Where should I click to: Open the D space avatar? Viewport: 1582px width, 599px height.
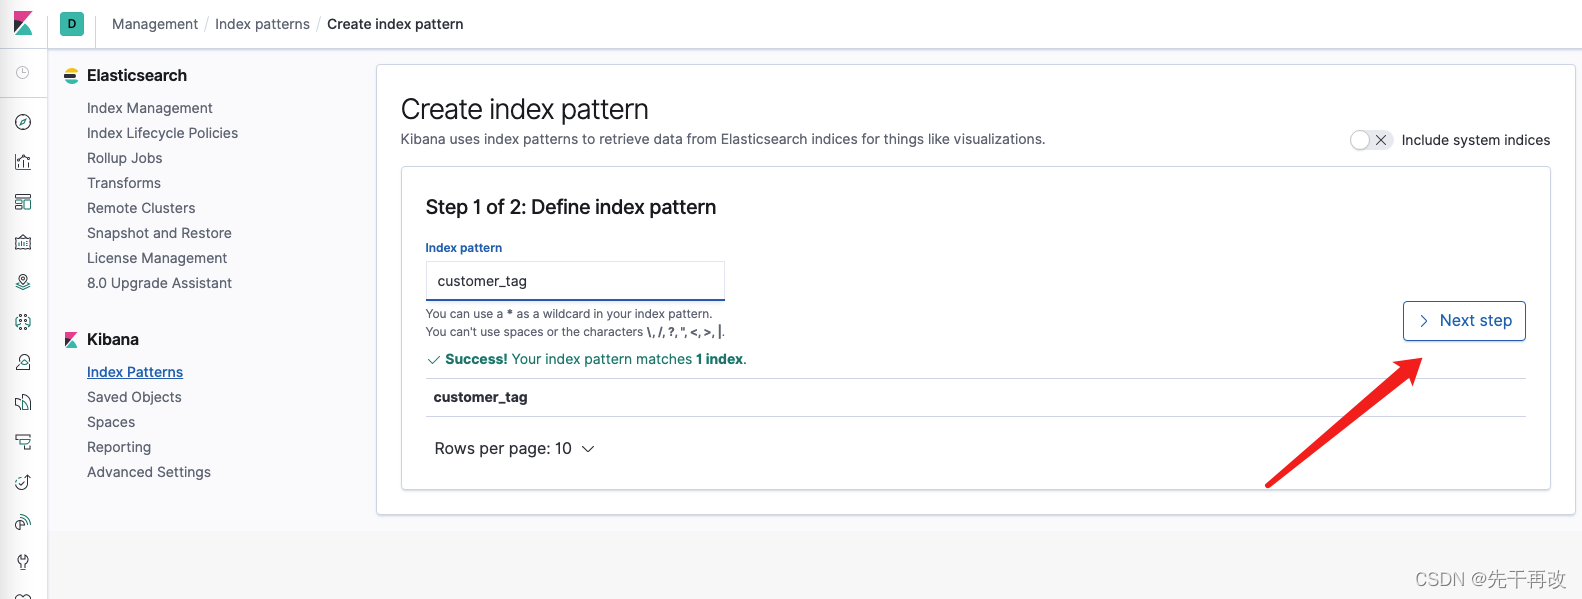[72, 24]
